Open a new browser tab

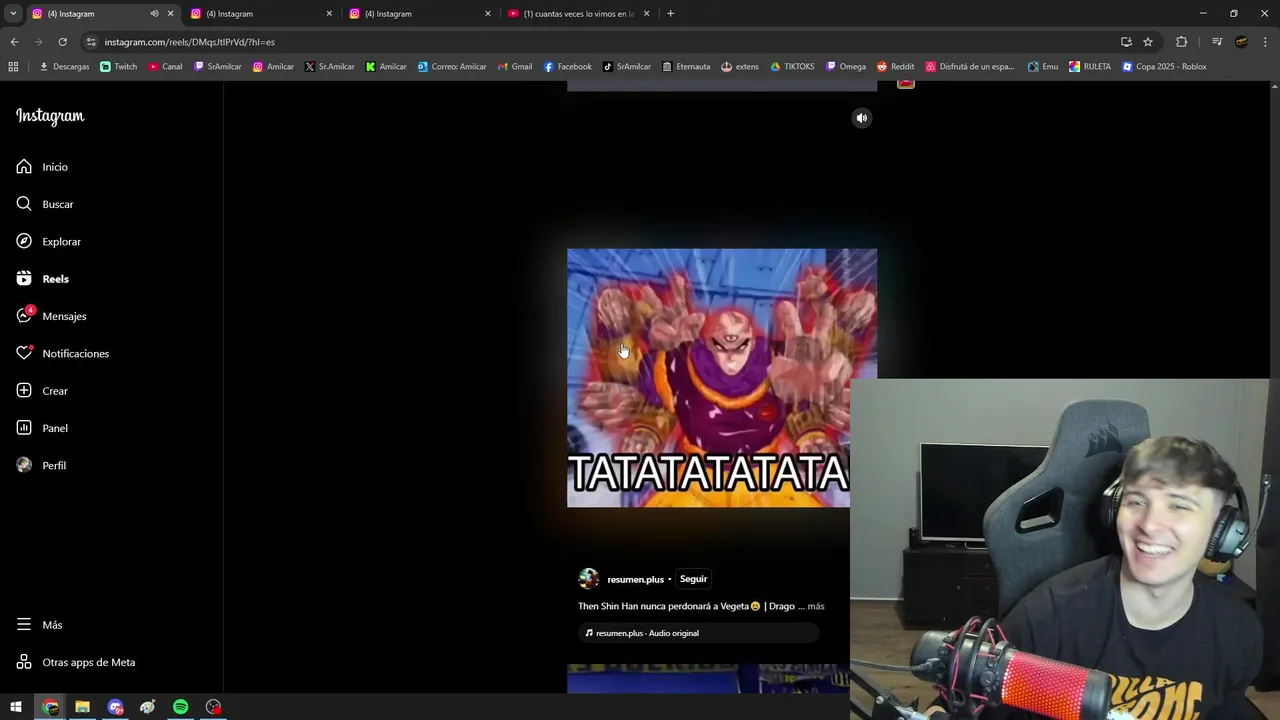tap(670, 14)
